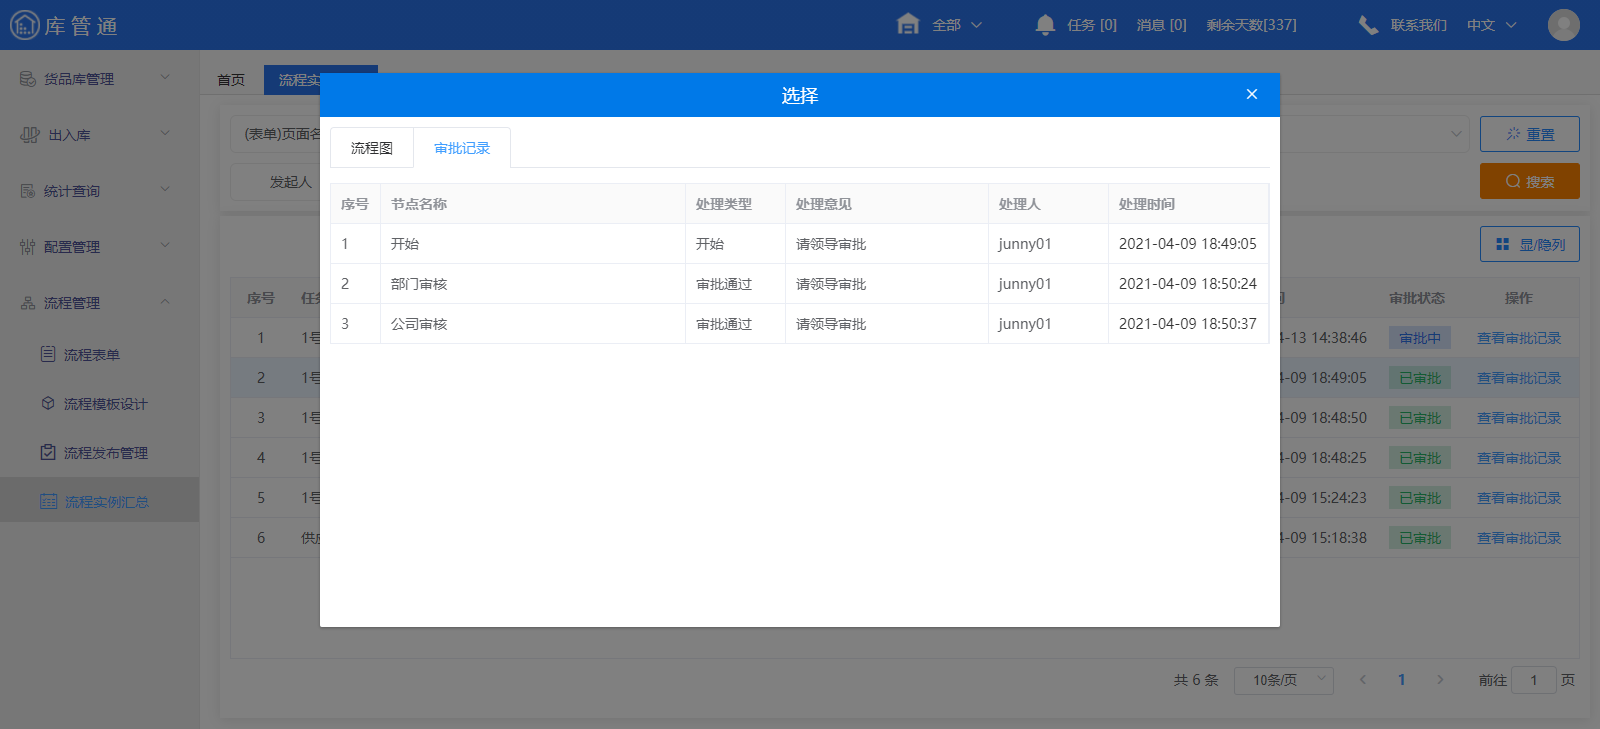This screenshot has width=1600, height=729.
Task: Open the 中文 language dropdown
Action: click(x=1491, y=25)
